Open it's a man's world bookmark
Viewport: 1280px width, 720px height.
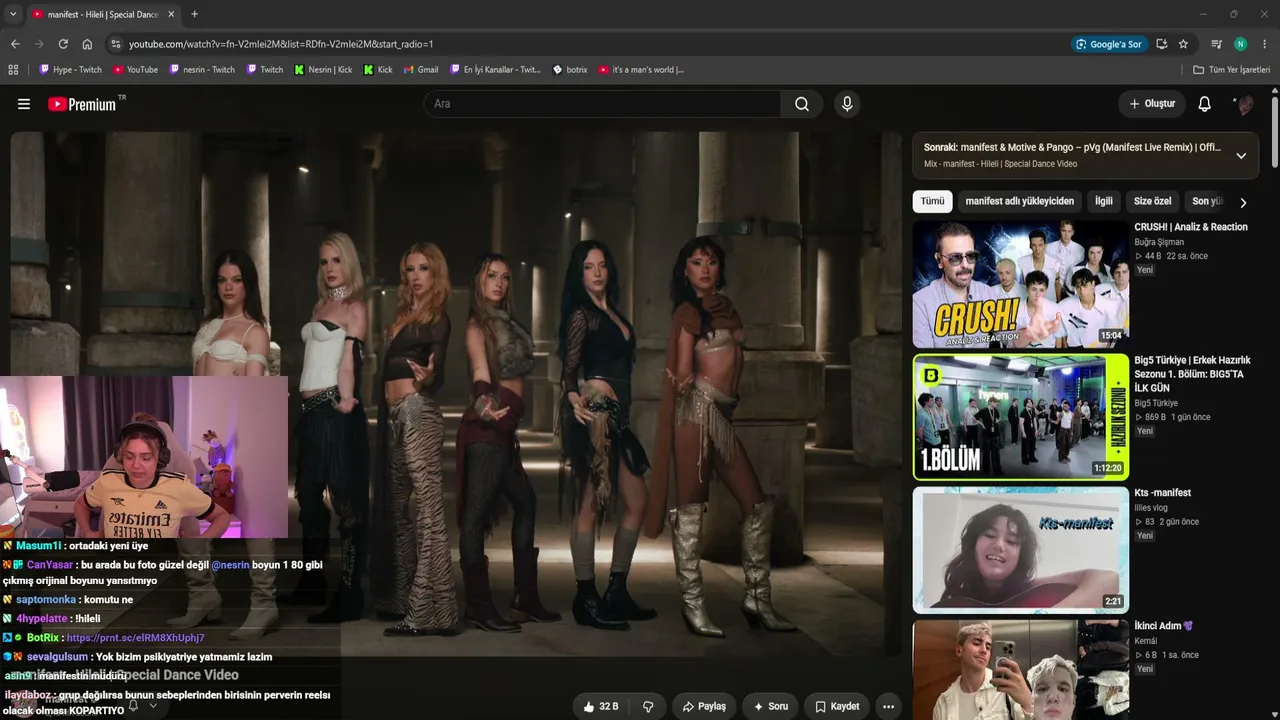pyautogui.click(x=641, y=70)
